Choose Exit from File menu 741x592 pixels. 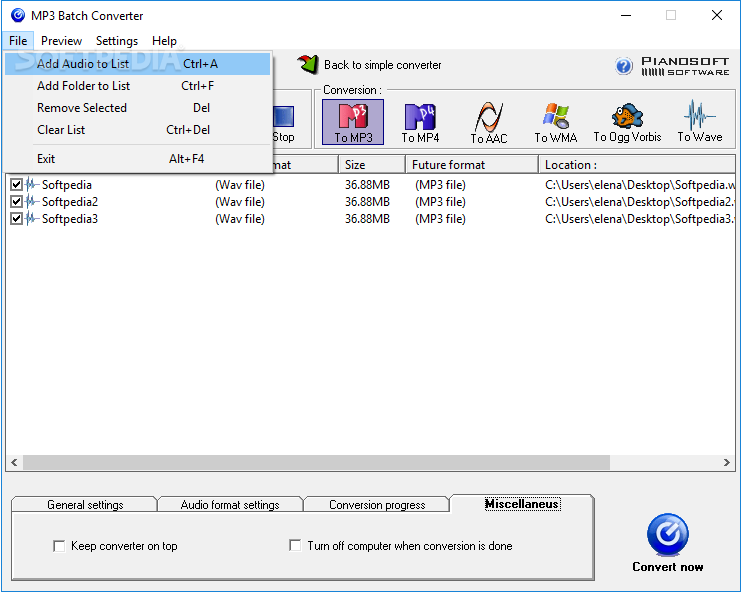(138, 159)
